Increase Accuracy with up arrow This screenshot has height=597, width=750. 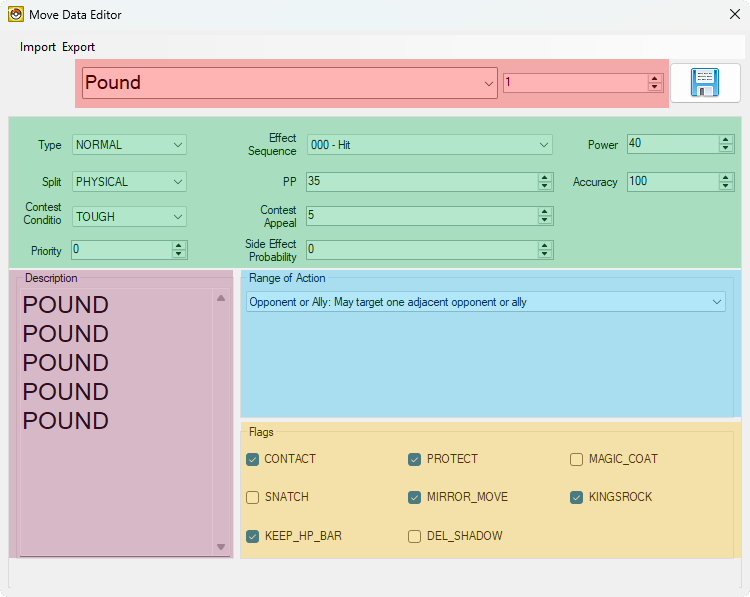(x=726, y=178)
